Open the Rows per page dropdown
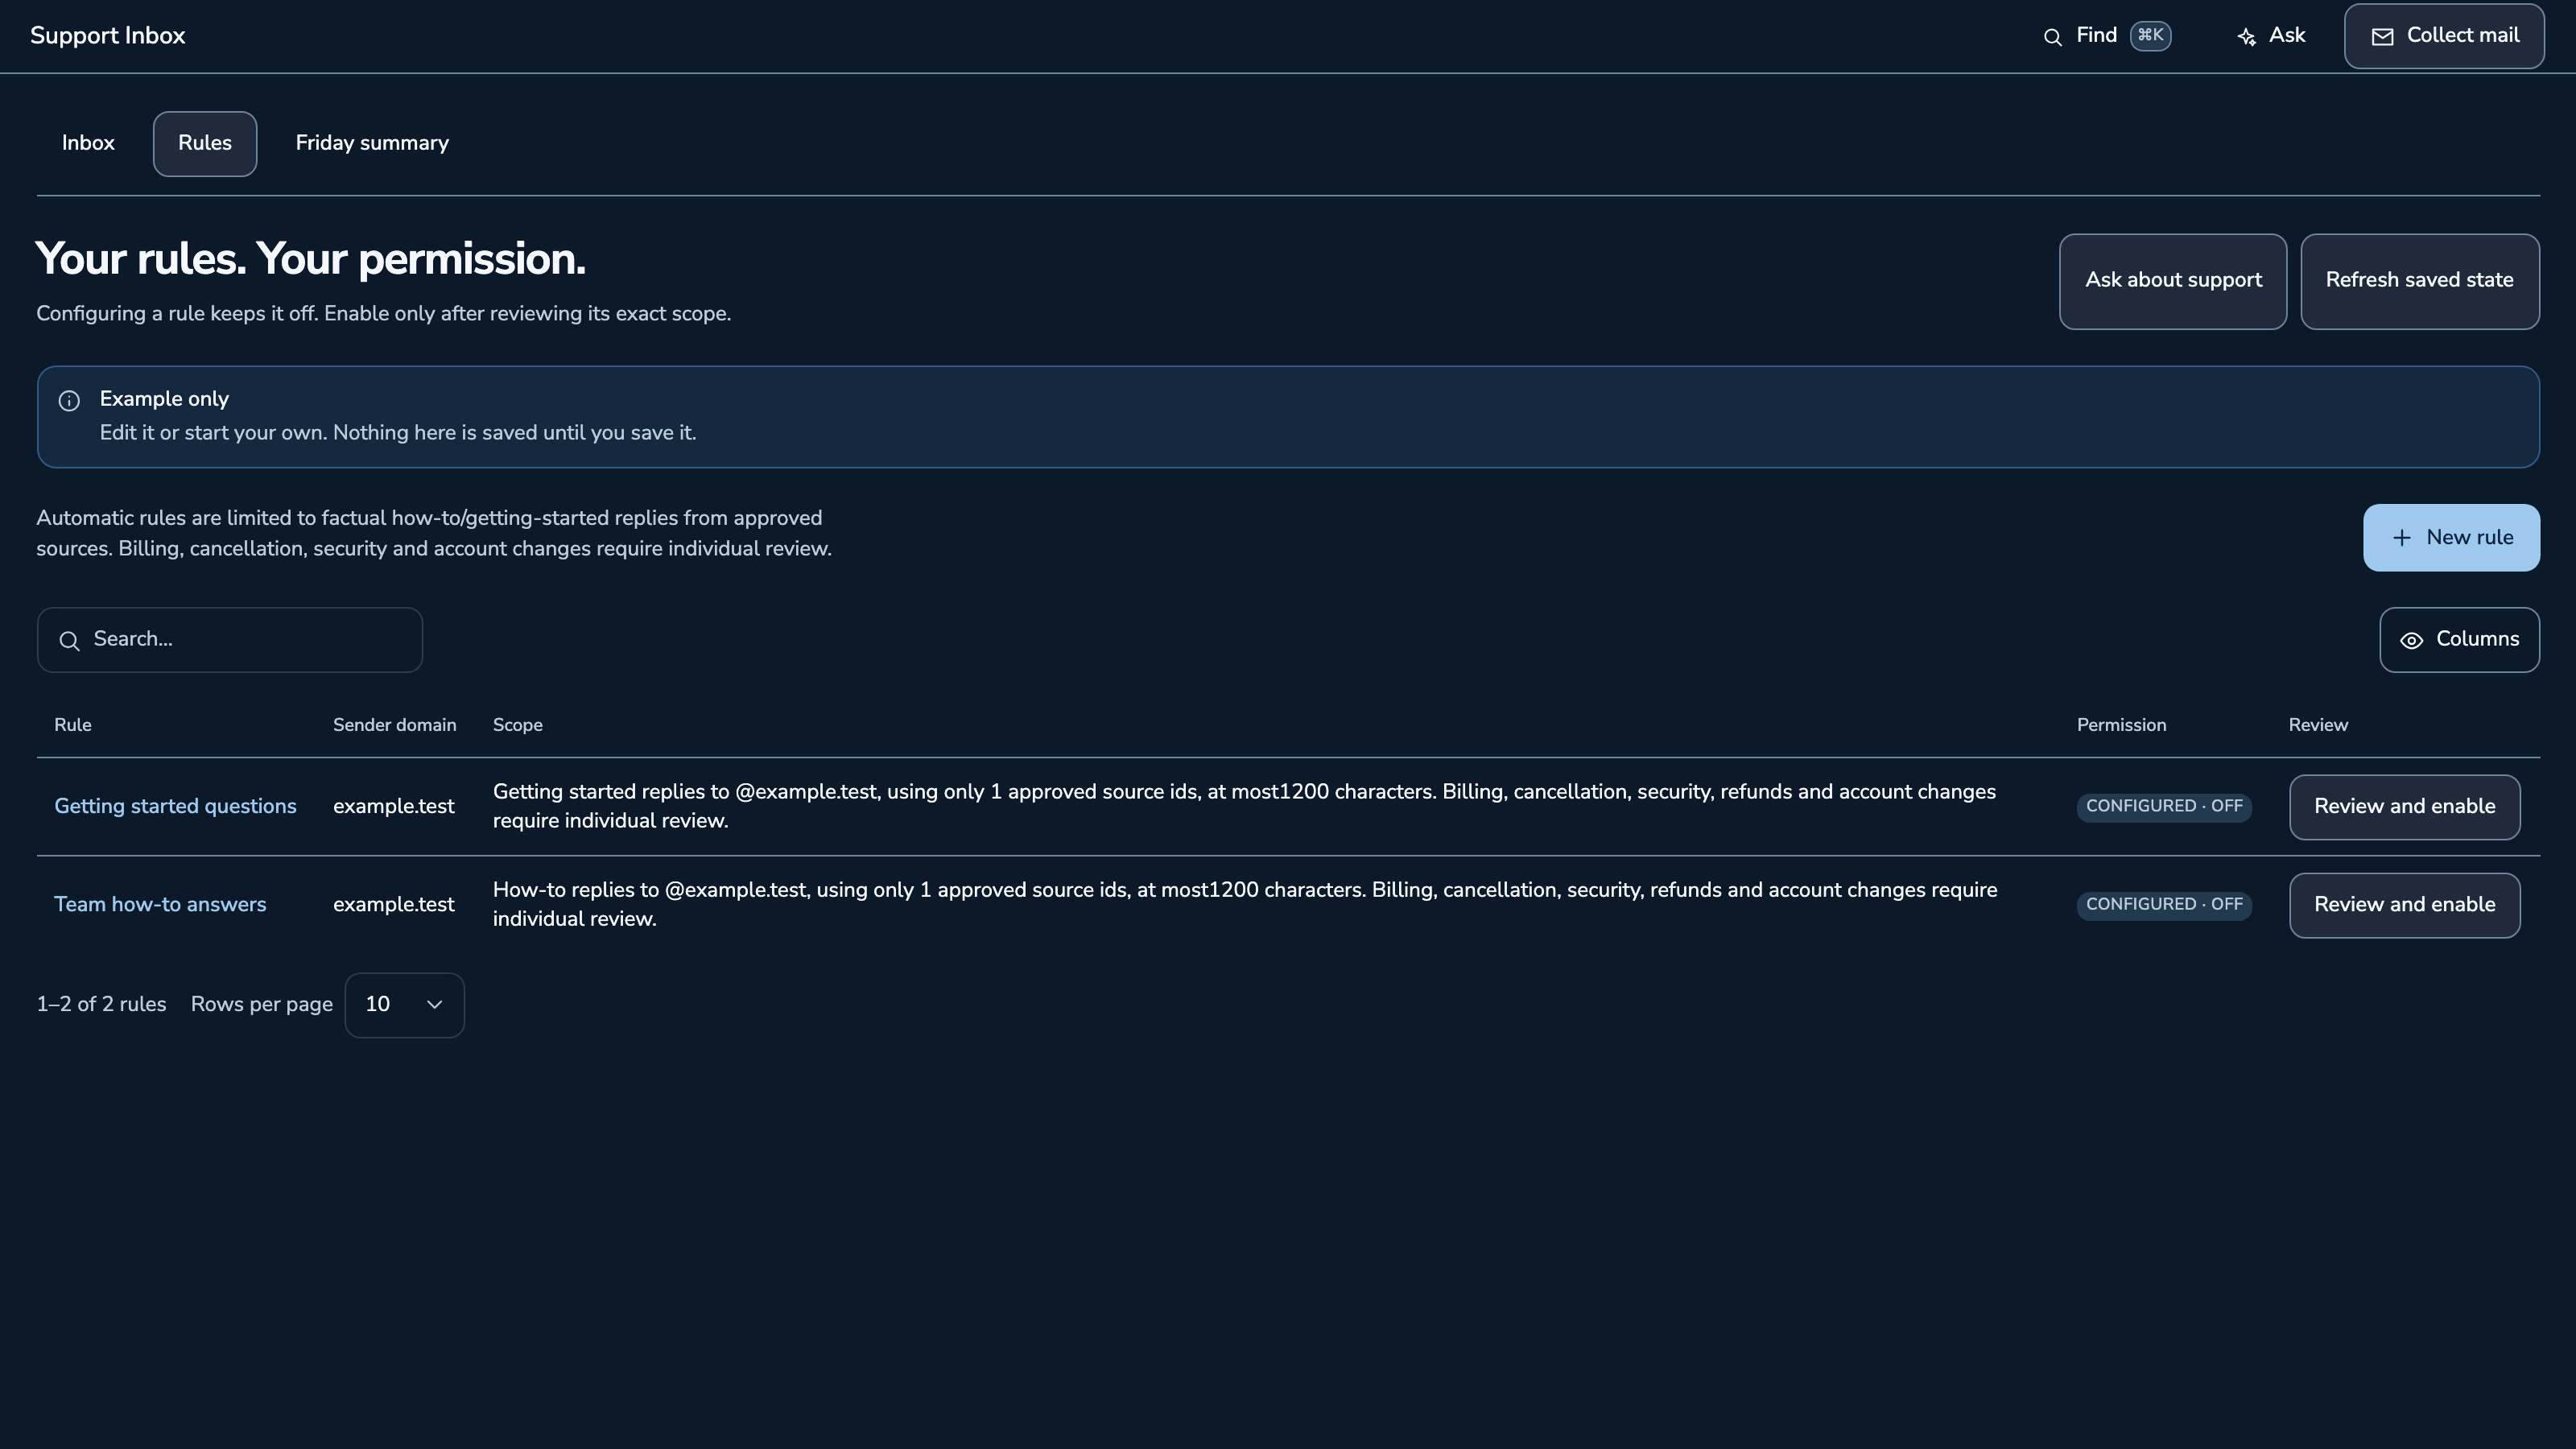 (x=404, y=1005)
